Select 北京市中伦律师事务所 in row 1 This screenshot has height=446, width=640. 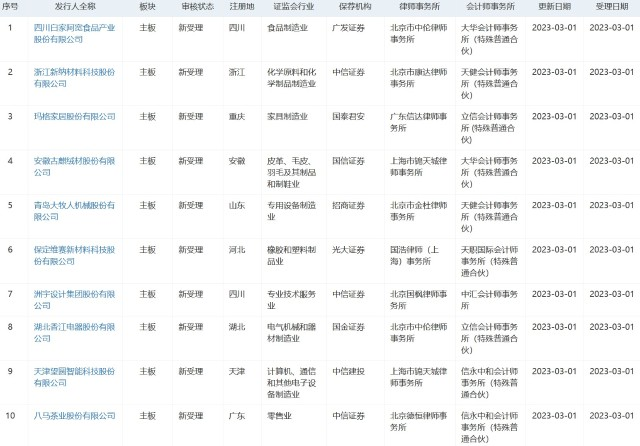pos(419,33)
